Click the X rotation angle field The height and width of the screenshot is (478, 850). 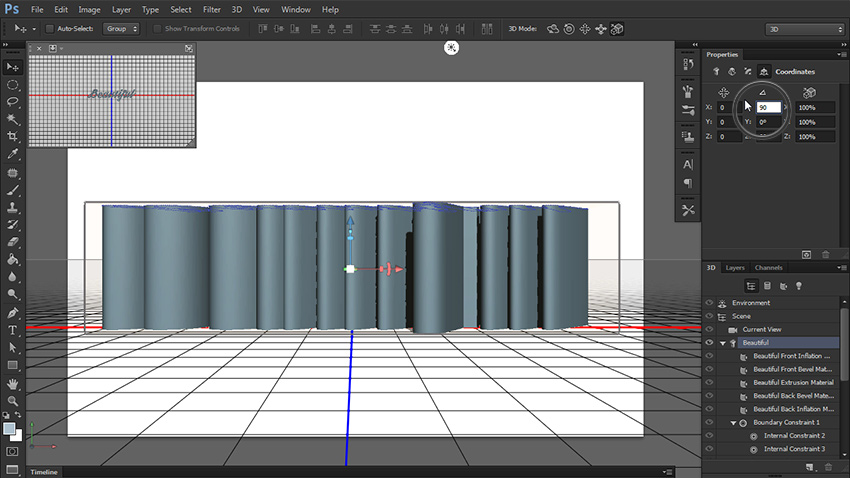click(x=769, y=107)
